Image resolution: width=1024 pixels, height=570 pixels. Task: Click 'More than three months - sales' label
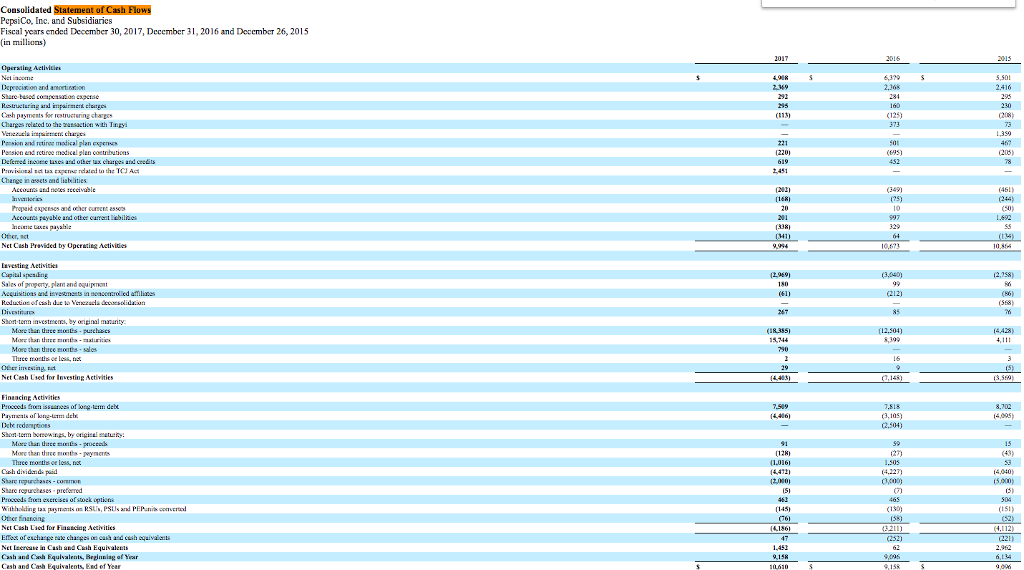[x=54, y=349]
